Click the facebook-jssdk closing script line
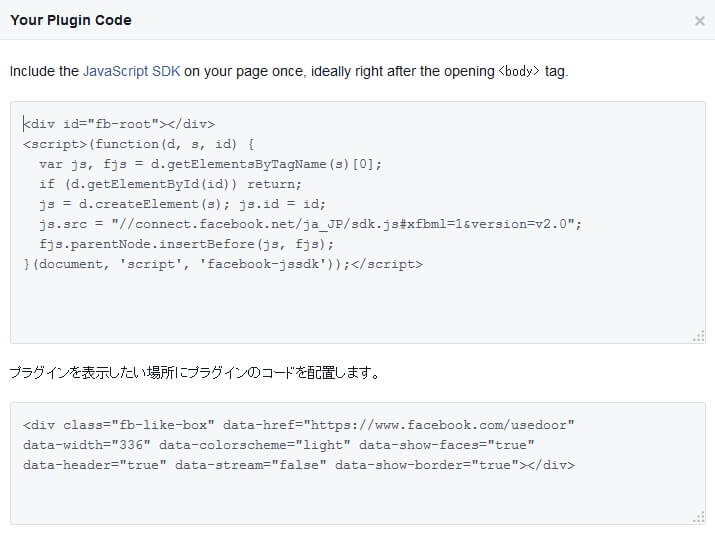This screenshot has width=715, height=534. point(223,264)
